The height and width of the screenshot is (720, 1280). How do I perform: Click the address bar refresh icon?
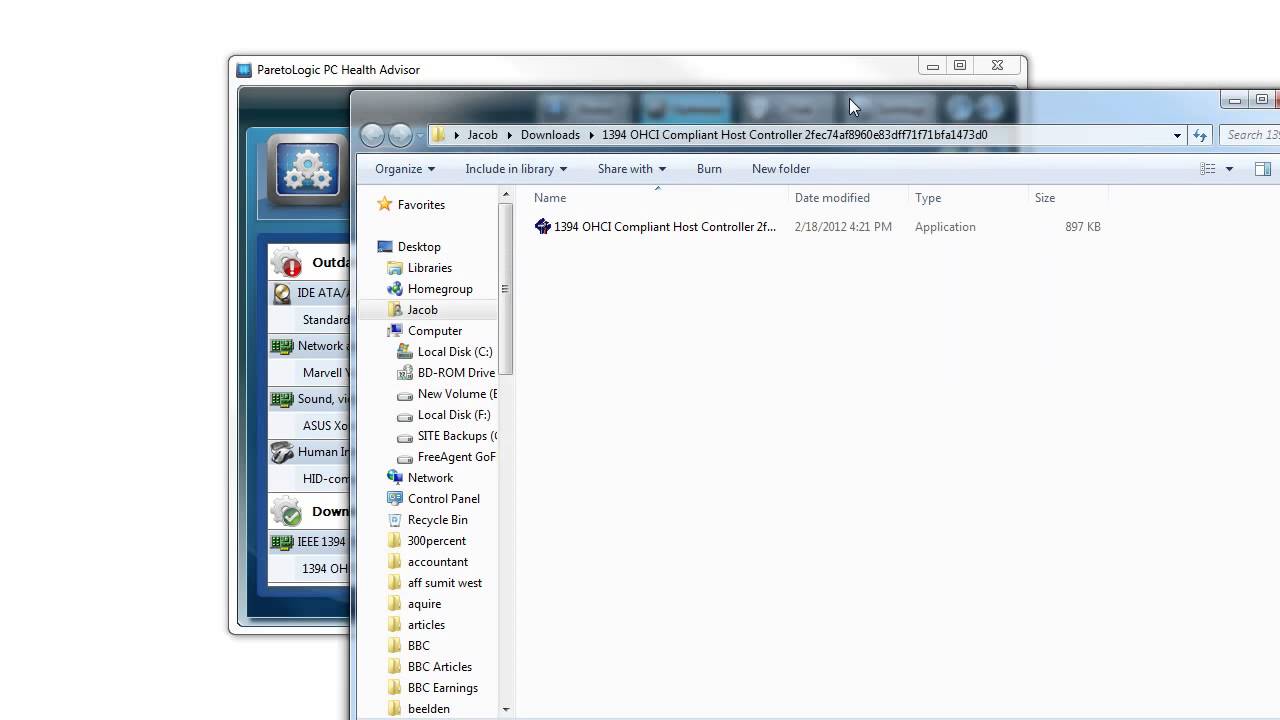point(1200,135)
